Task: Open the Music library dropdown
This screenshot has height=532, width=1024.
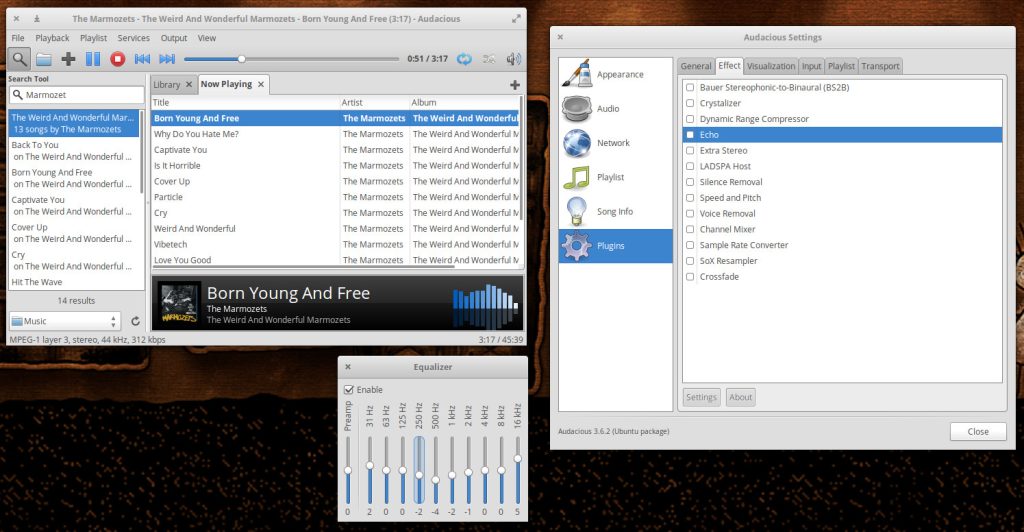Action: 65,321
